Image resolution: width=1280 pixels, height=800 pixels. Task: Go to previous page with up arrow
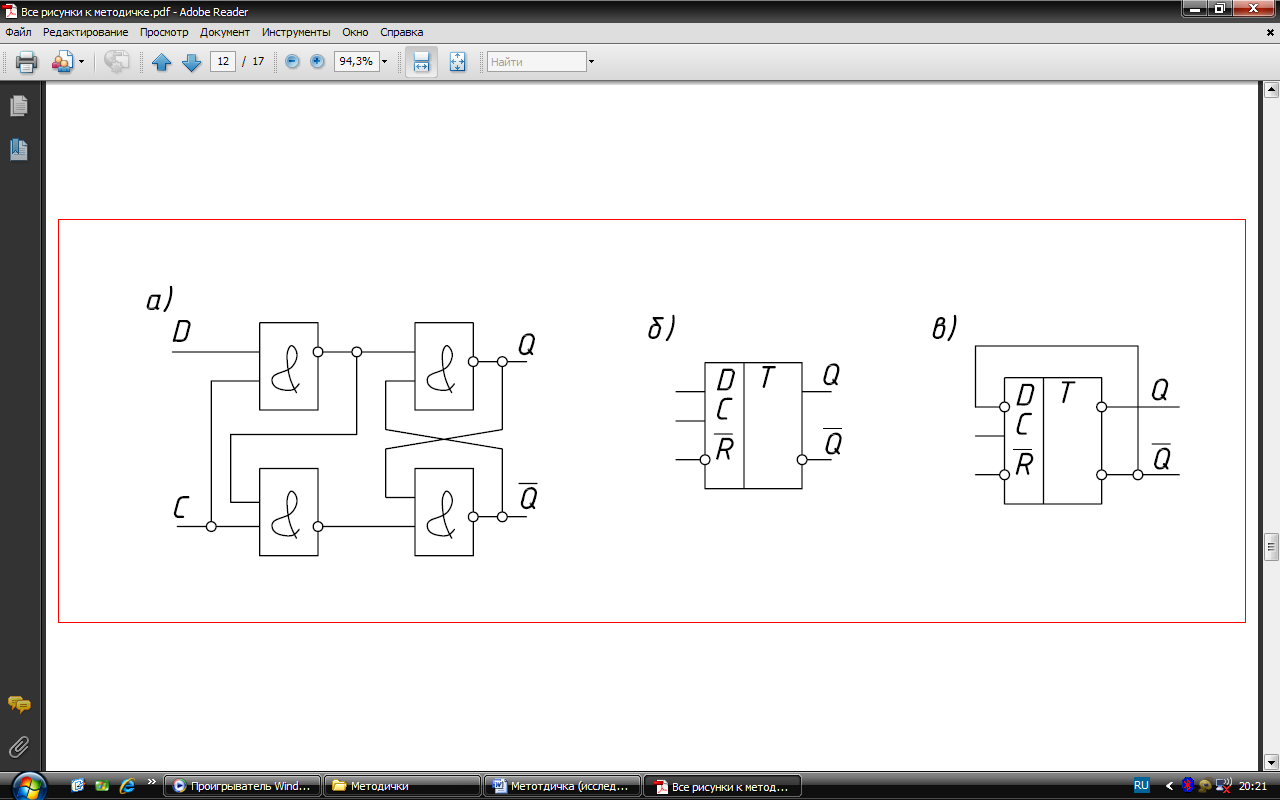click(x=162, y=62)
